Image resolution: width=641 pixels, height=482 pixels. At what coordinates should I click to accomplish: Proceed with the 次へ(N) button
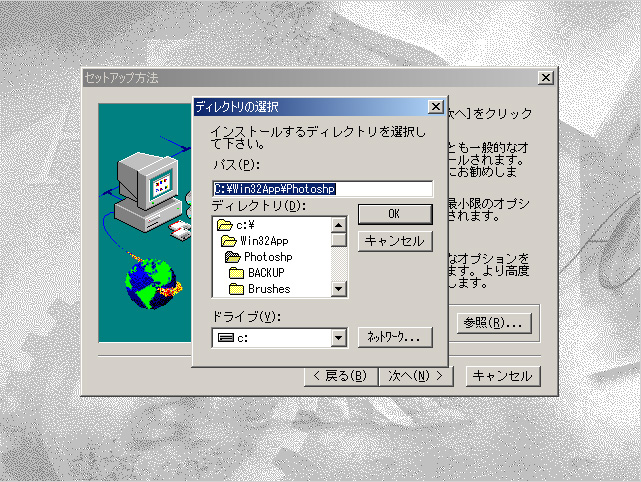(x=416, y=376)
